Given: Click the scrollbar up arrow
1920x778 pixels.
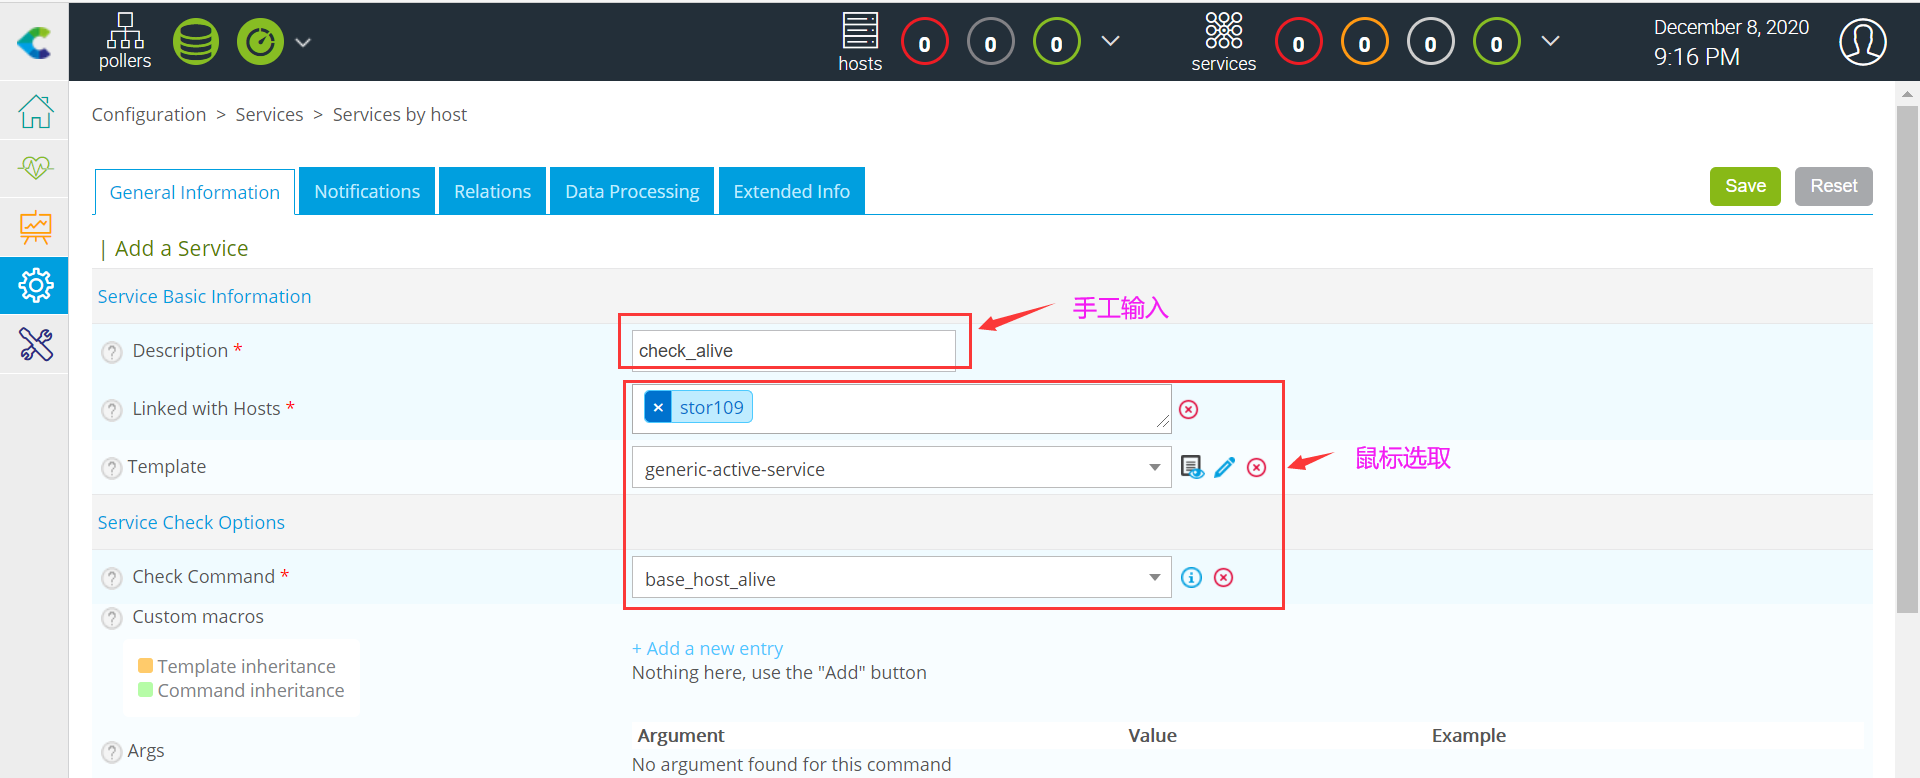Looking at the screenshot, I should [1907, 94].
